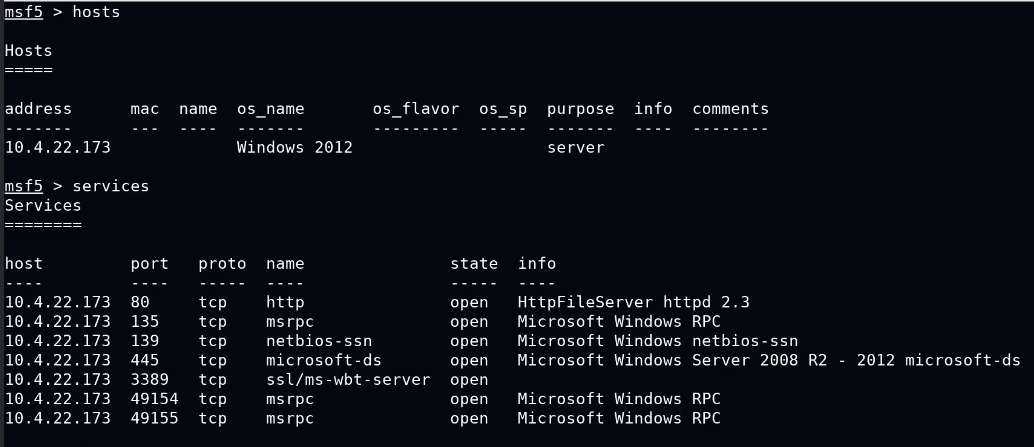Click the 'http' service name on port 80
This screenshot has height=447, width=1034.
[x=285, y=302]
